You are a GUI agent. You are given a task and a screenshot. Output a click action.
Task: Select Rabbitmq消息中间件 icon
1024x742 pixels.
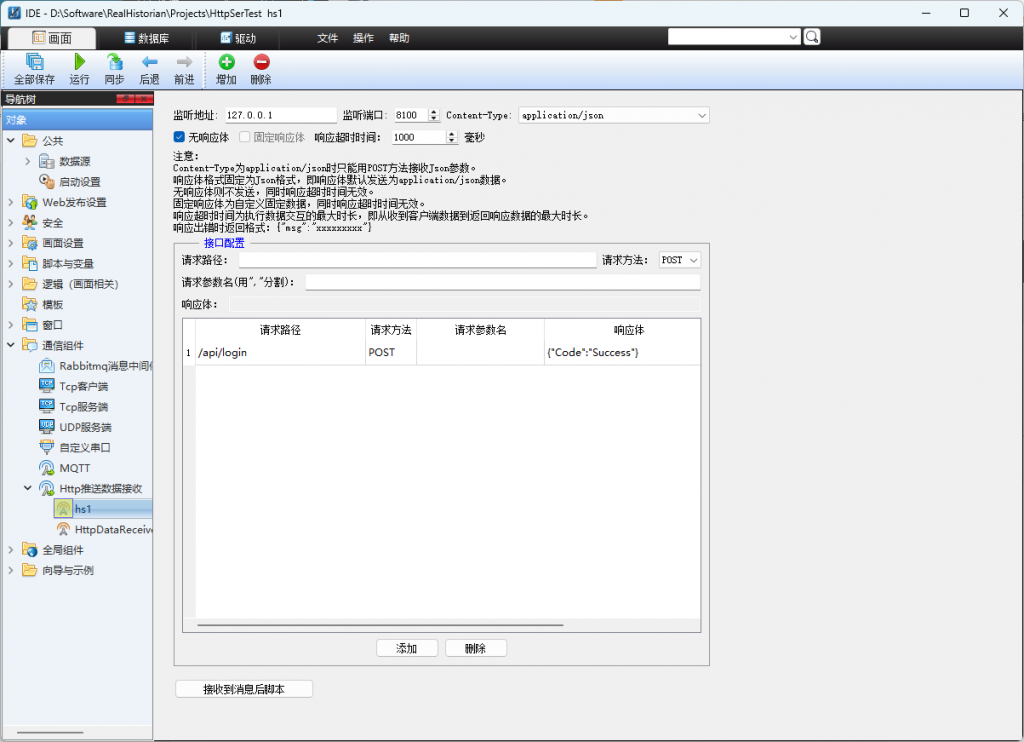click(46, 366)
